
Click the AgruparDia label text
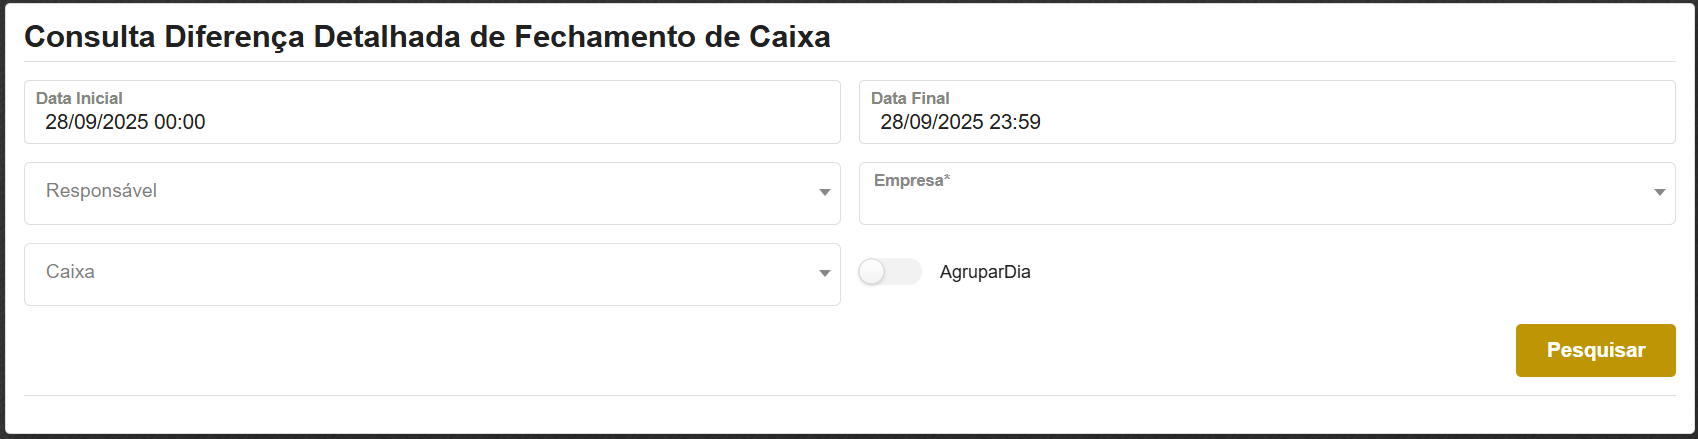[x=985, y=272]
